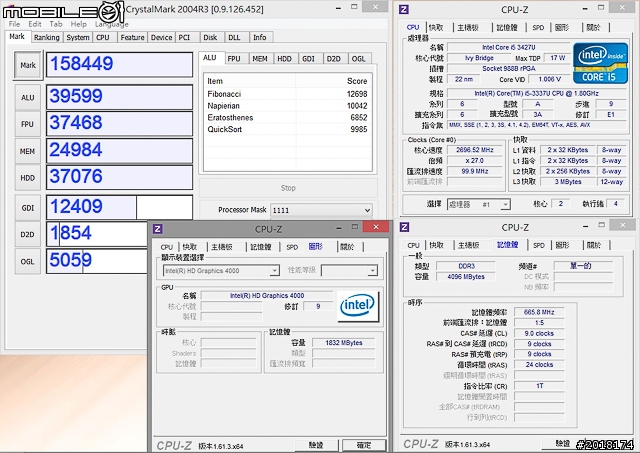Select the 圖形 tab in memory CPU-Z window

(x=562, y=245)
